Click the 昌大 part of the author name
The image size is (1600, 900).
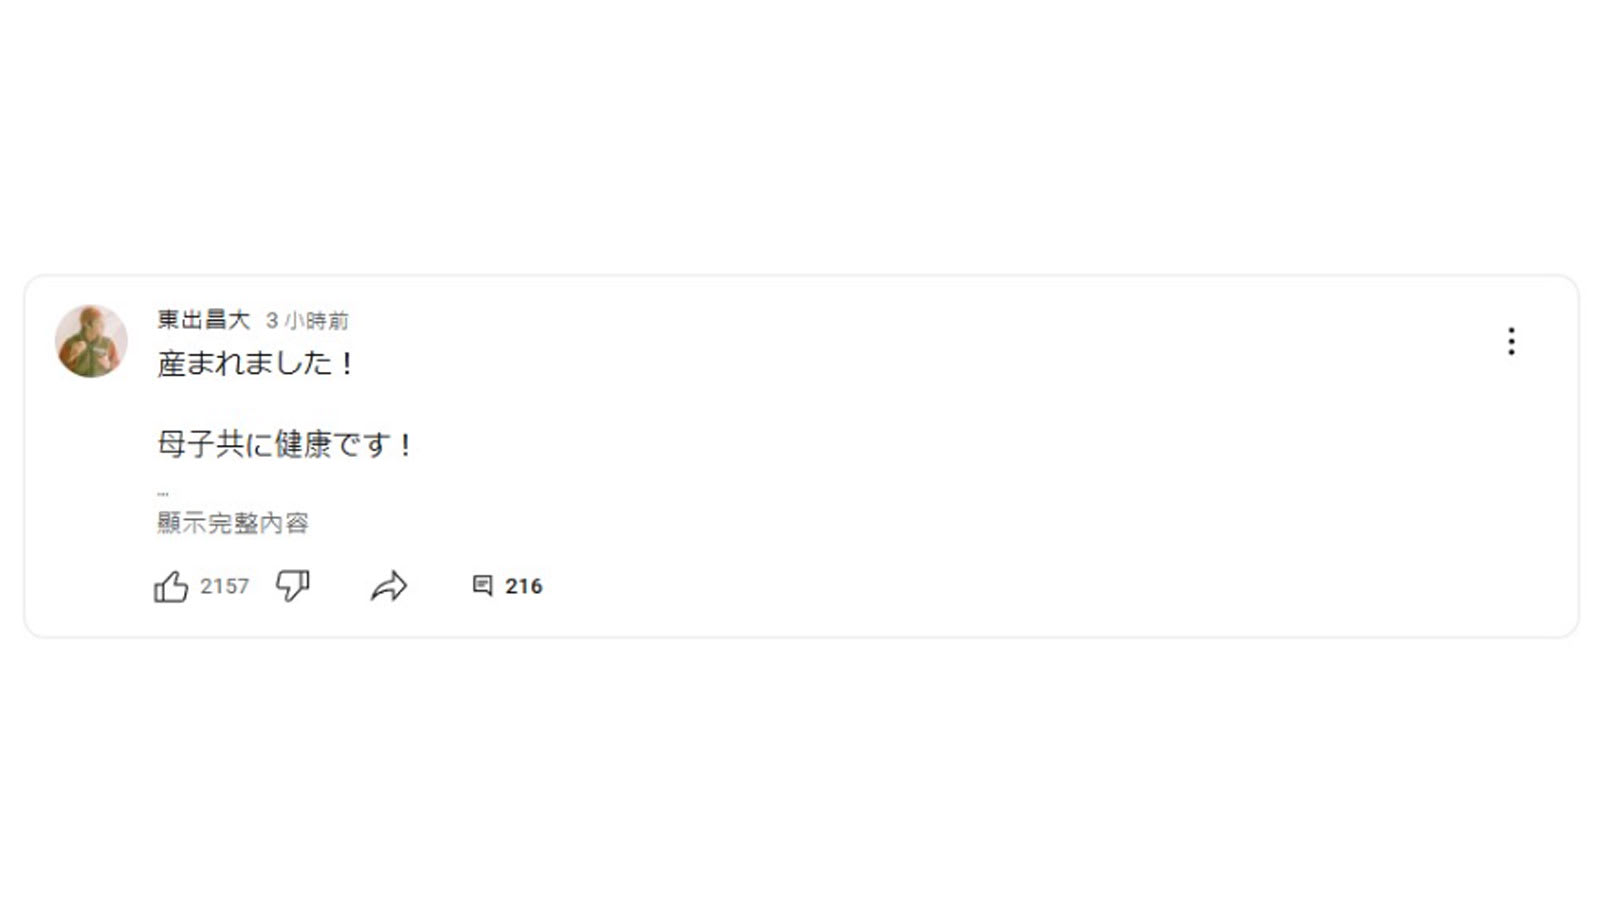click(226, 320)
